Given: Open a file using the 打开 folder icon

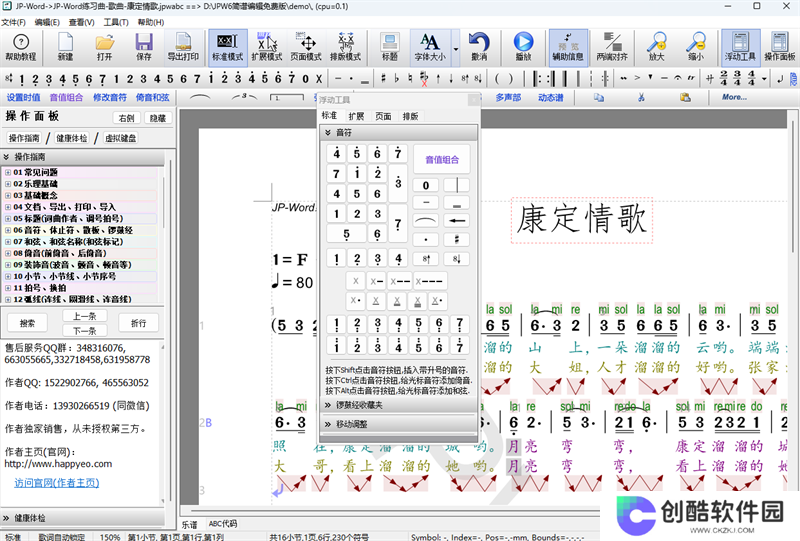Looking at the screenshot, I should click(105, 47).
